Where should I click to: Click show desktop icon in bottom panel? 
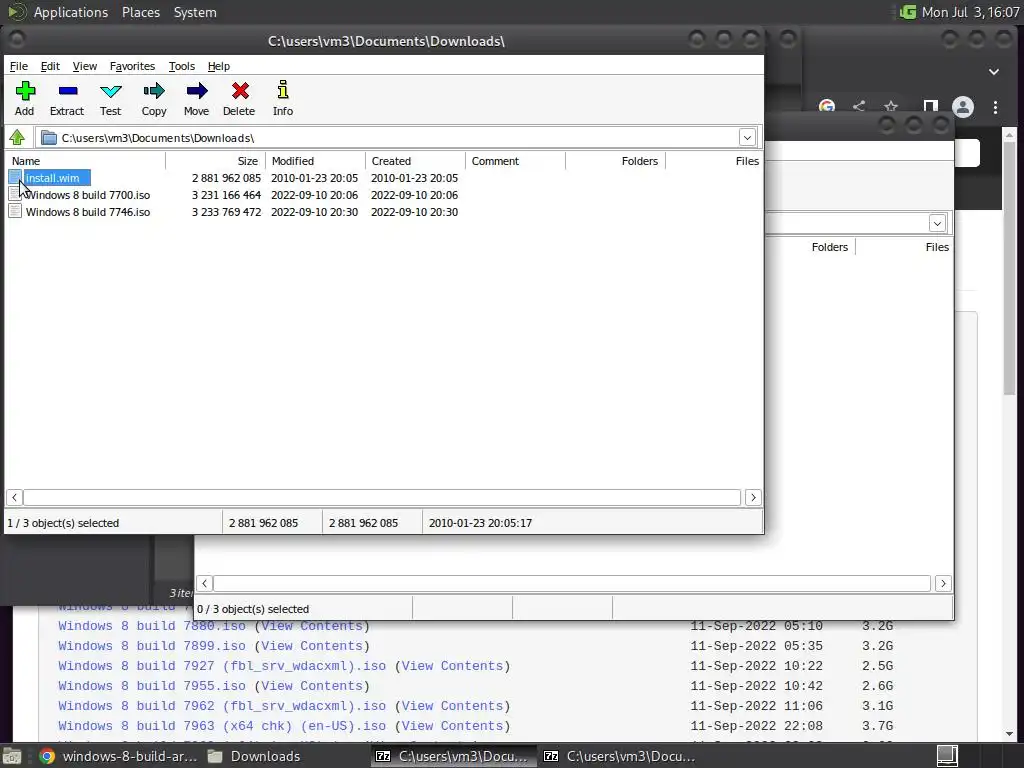click(12, 756)
